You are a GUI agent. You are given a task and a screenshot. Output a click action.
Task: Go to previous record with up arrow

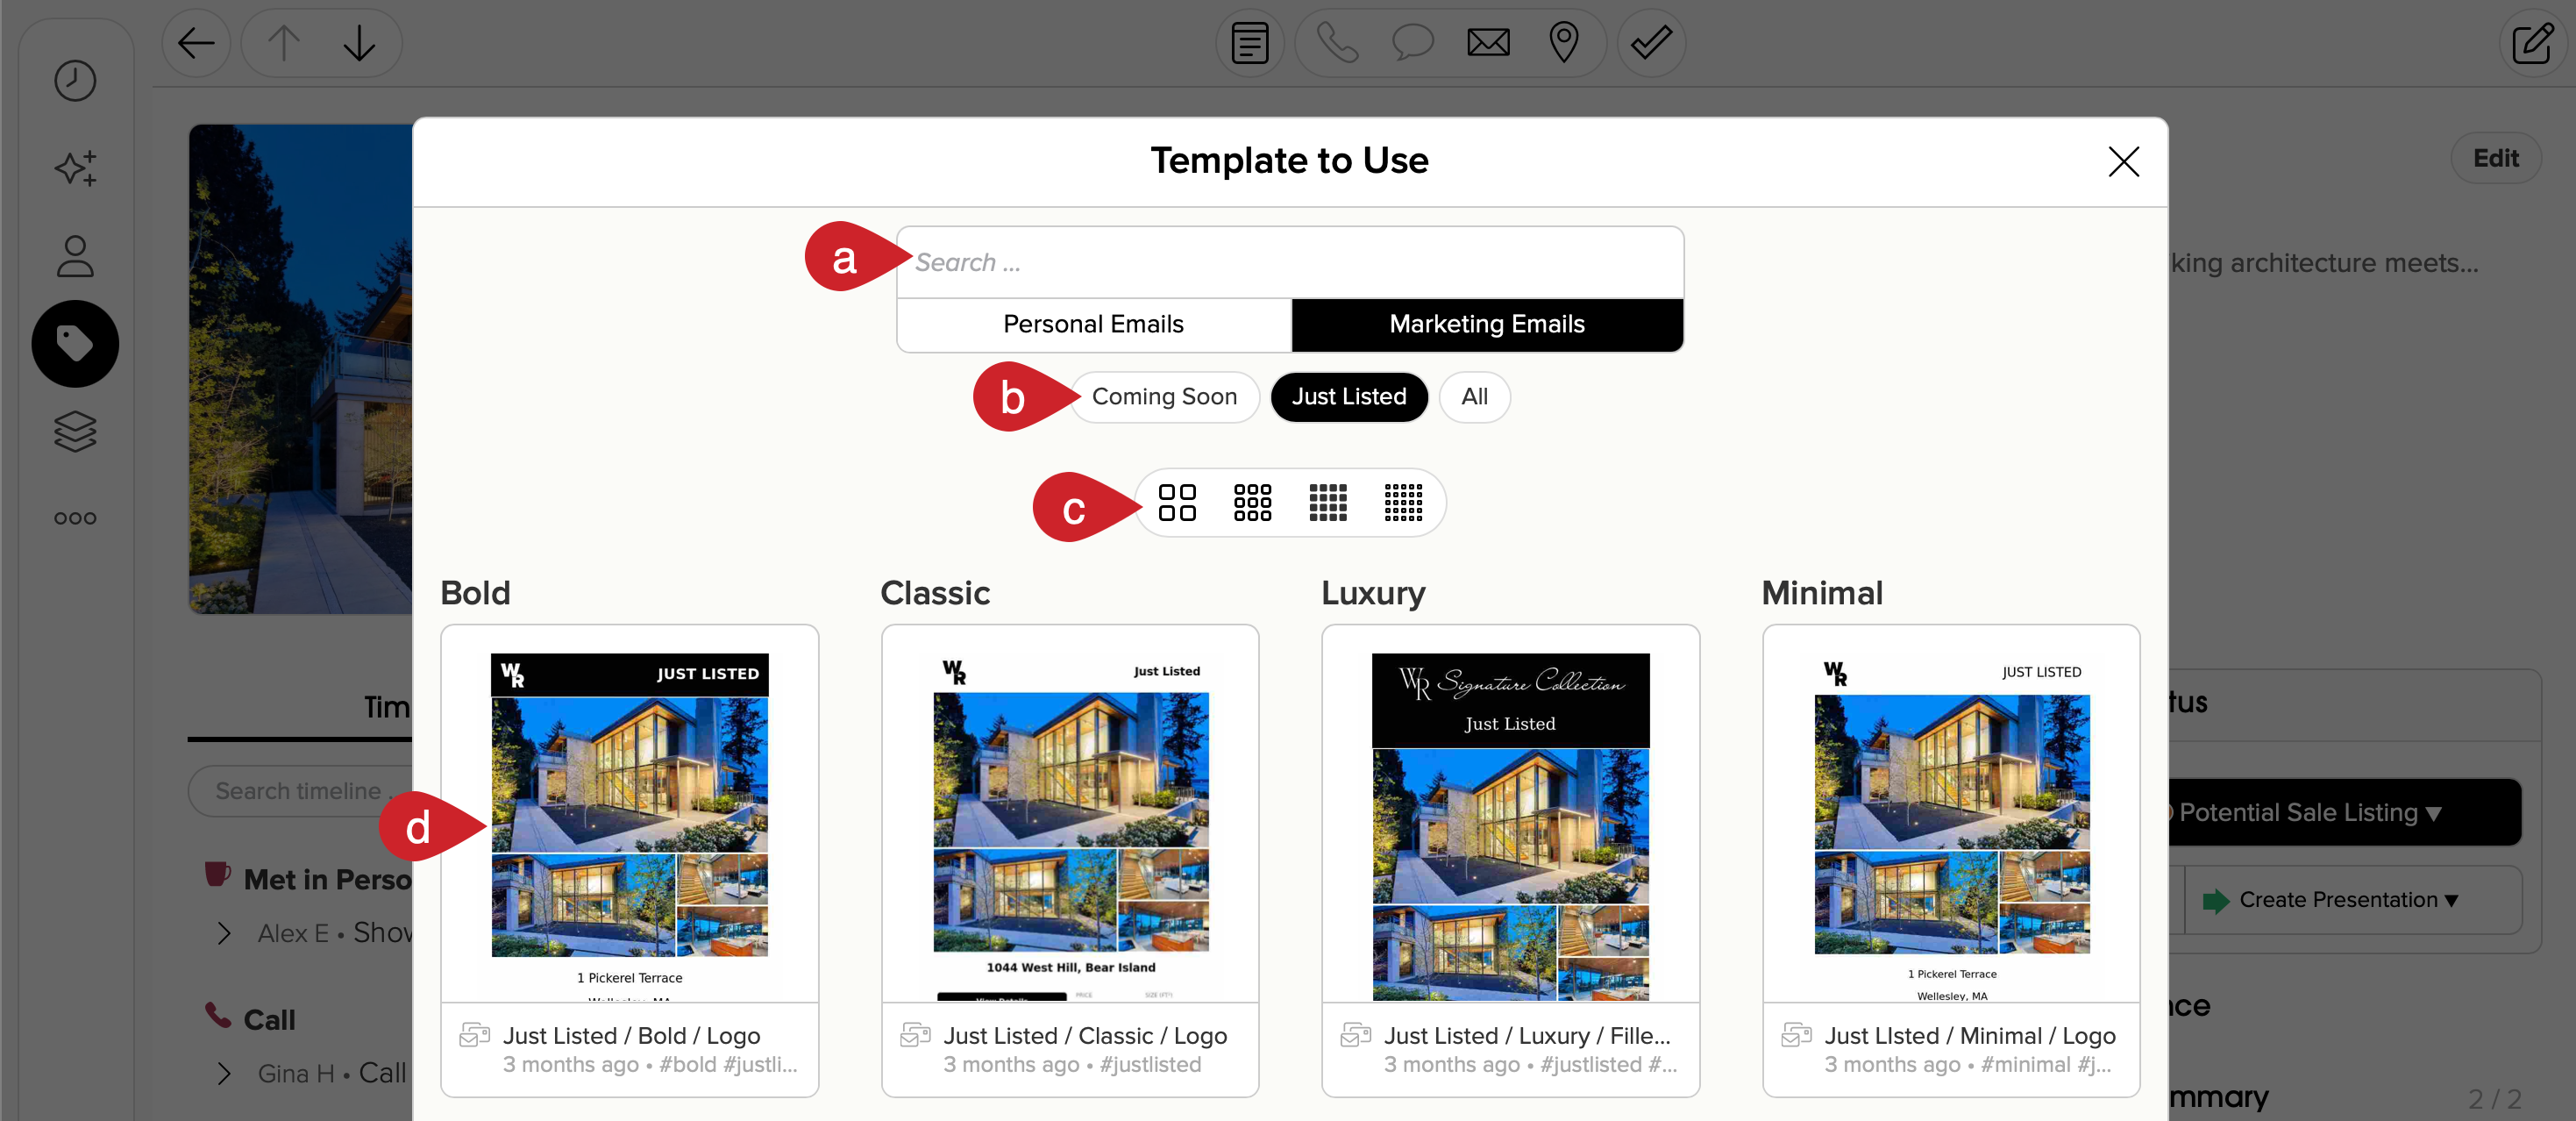(x=284, y=43)
